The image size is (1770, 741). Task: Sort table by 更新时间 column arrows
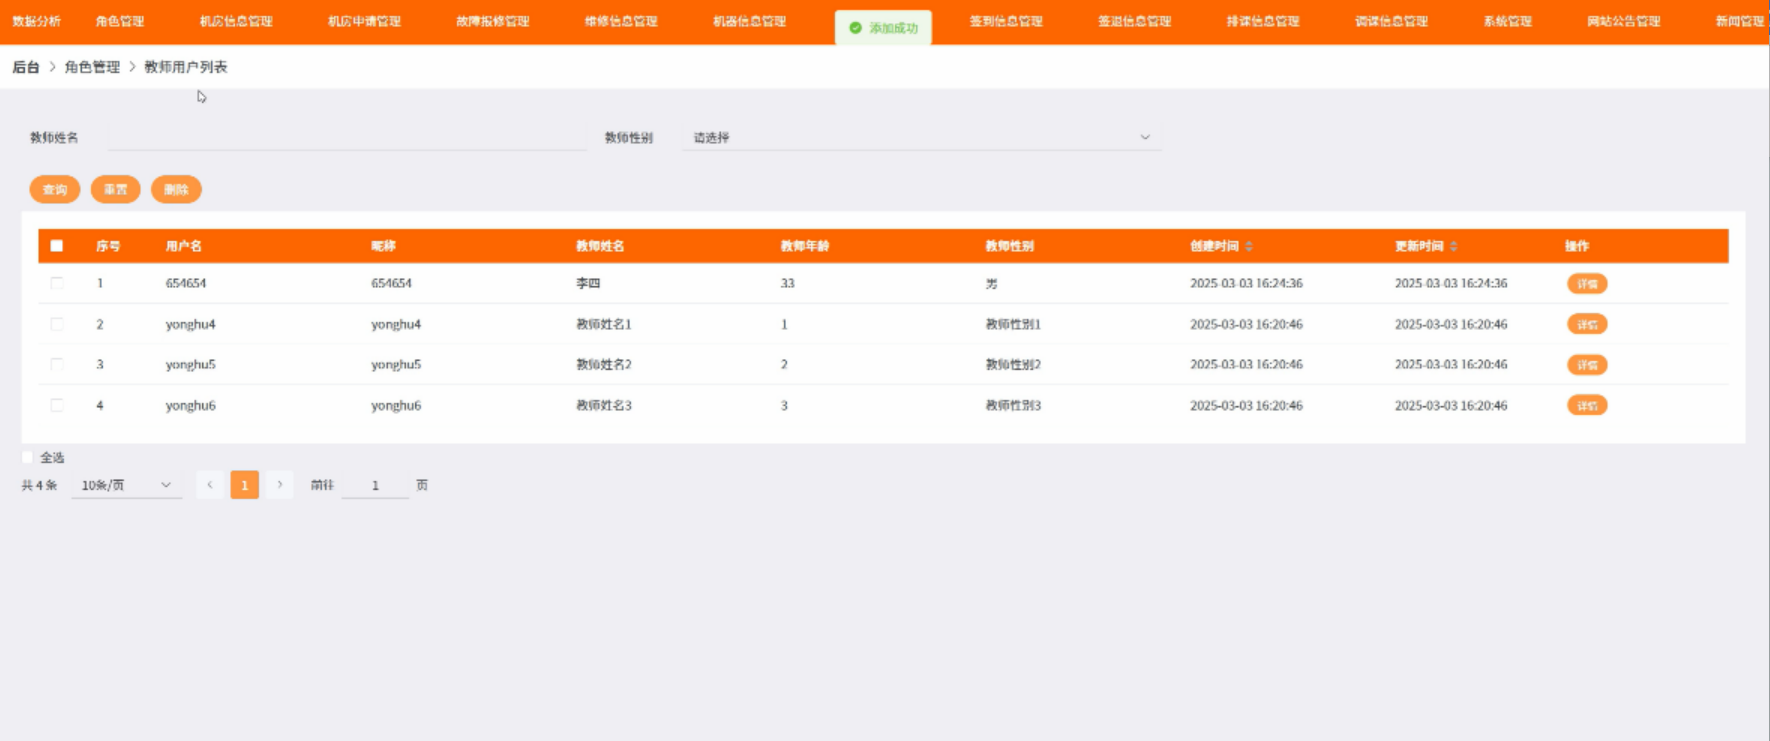[x=1454, y=246]
